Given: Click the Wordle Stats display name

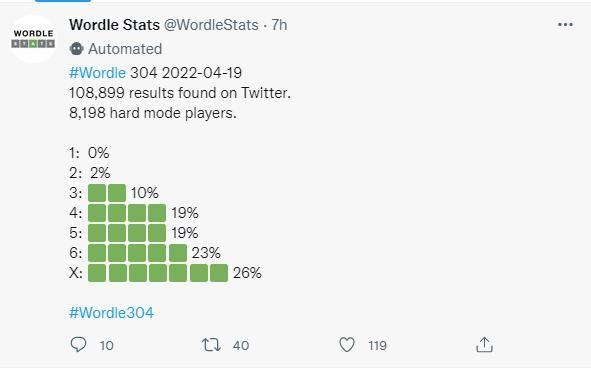Looking at the screenshot, I should 115,25.
